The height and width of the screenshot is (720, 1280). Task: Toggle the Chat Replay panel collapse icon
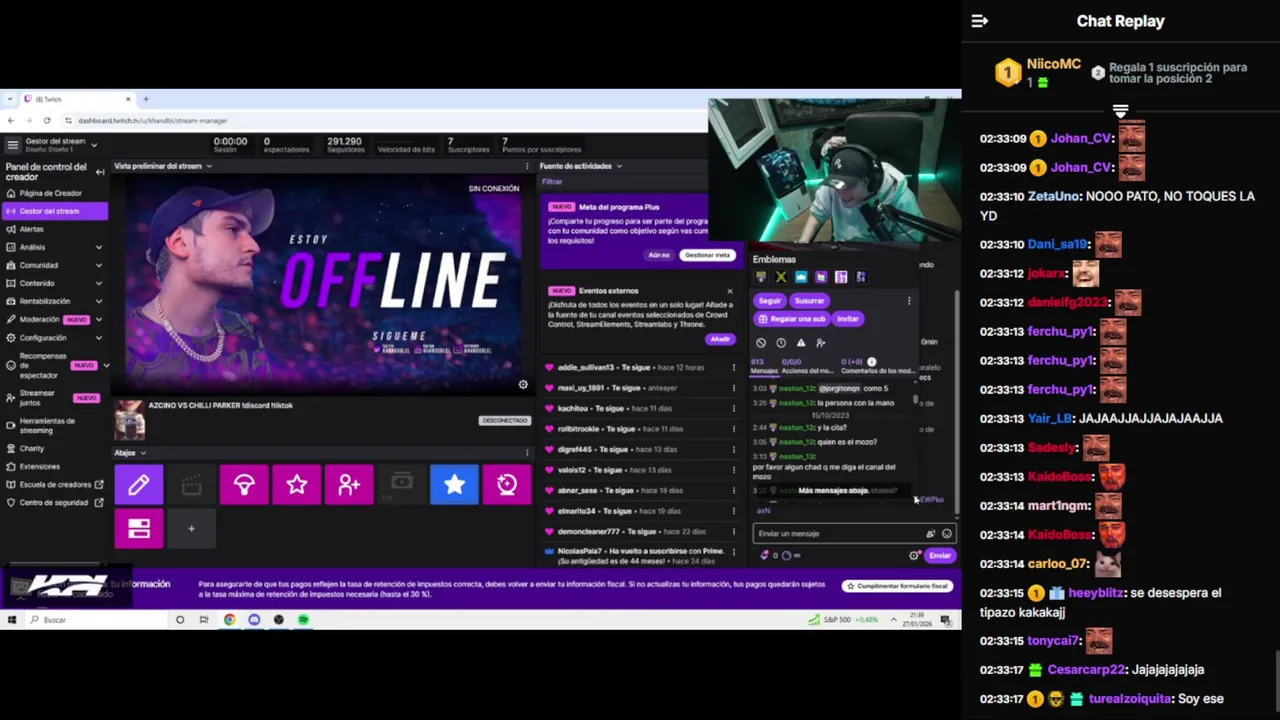(980, 21)
